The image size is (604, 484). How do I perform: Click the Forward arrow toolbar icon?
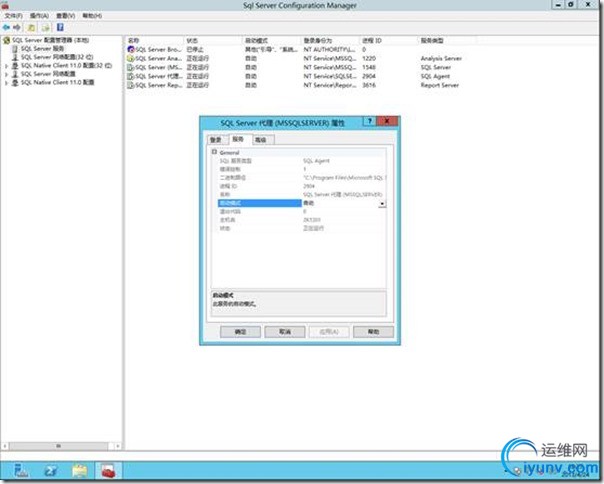click(x=17, y=27)
